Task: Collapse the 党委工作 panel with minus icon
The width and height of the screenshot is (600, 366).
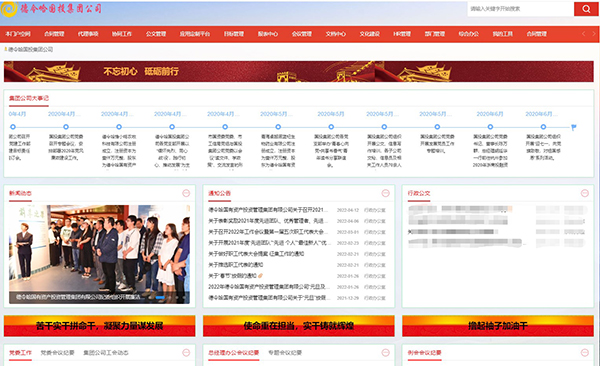Action: click(x=186, y=353)
